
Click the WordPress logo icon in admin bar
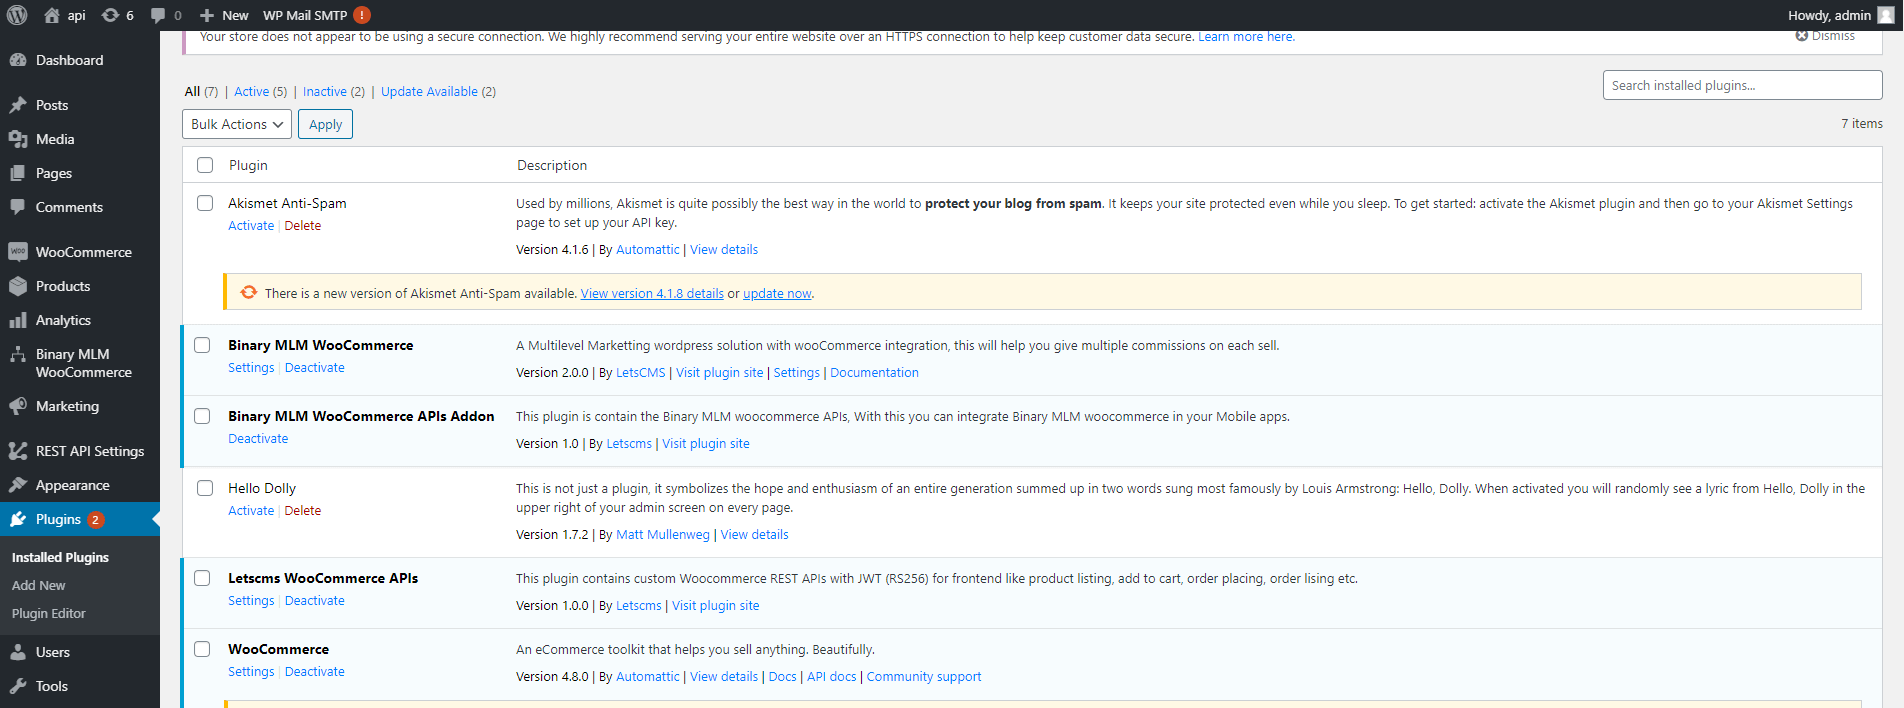point(17,15)
